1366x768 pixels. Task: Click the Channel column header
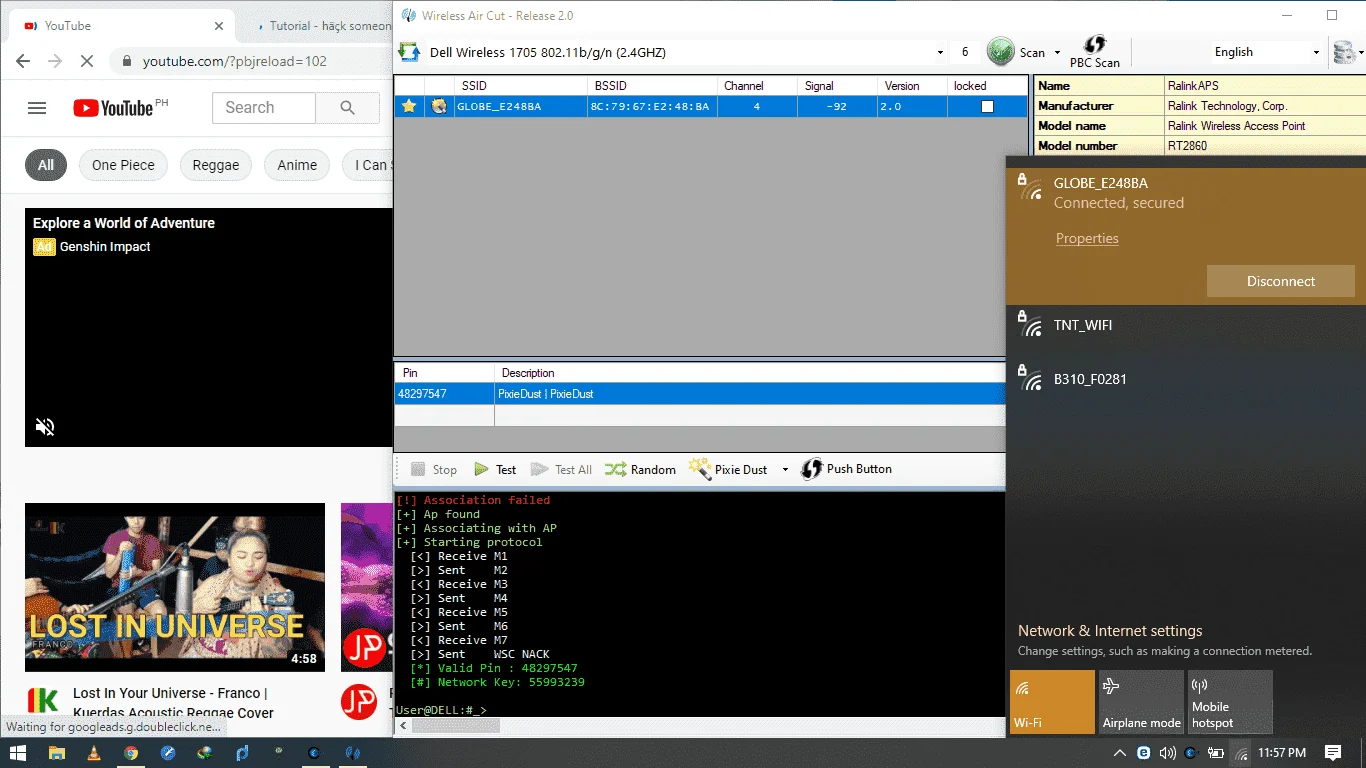757,86
